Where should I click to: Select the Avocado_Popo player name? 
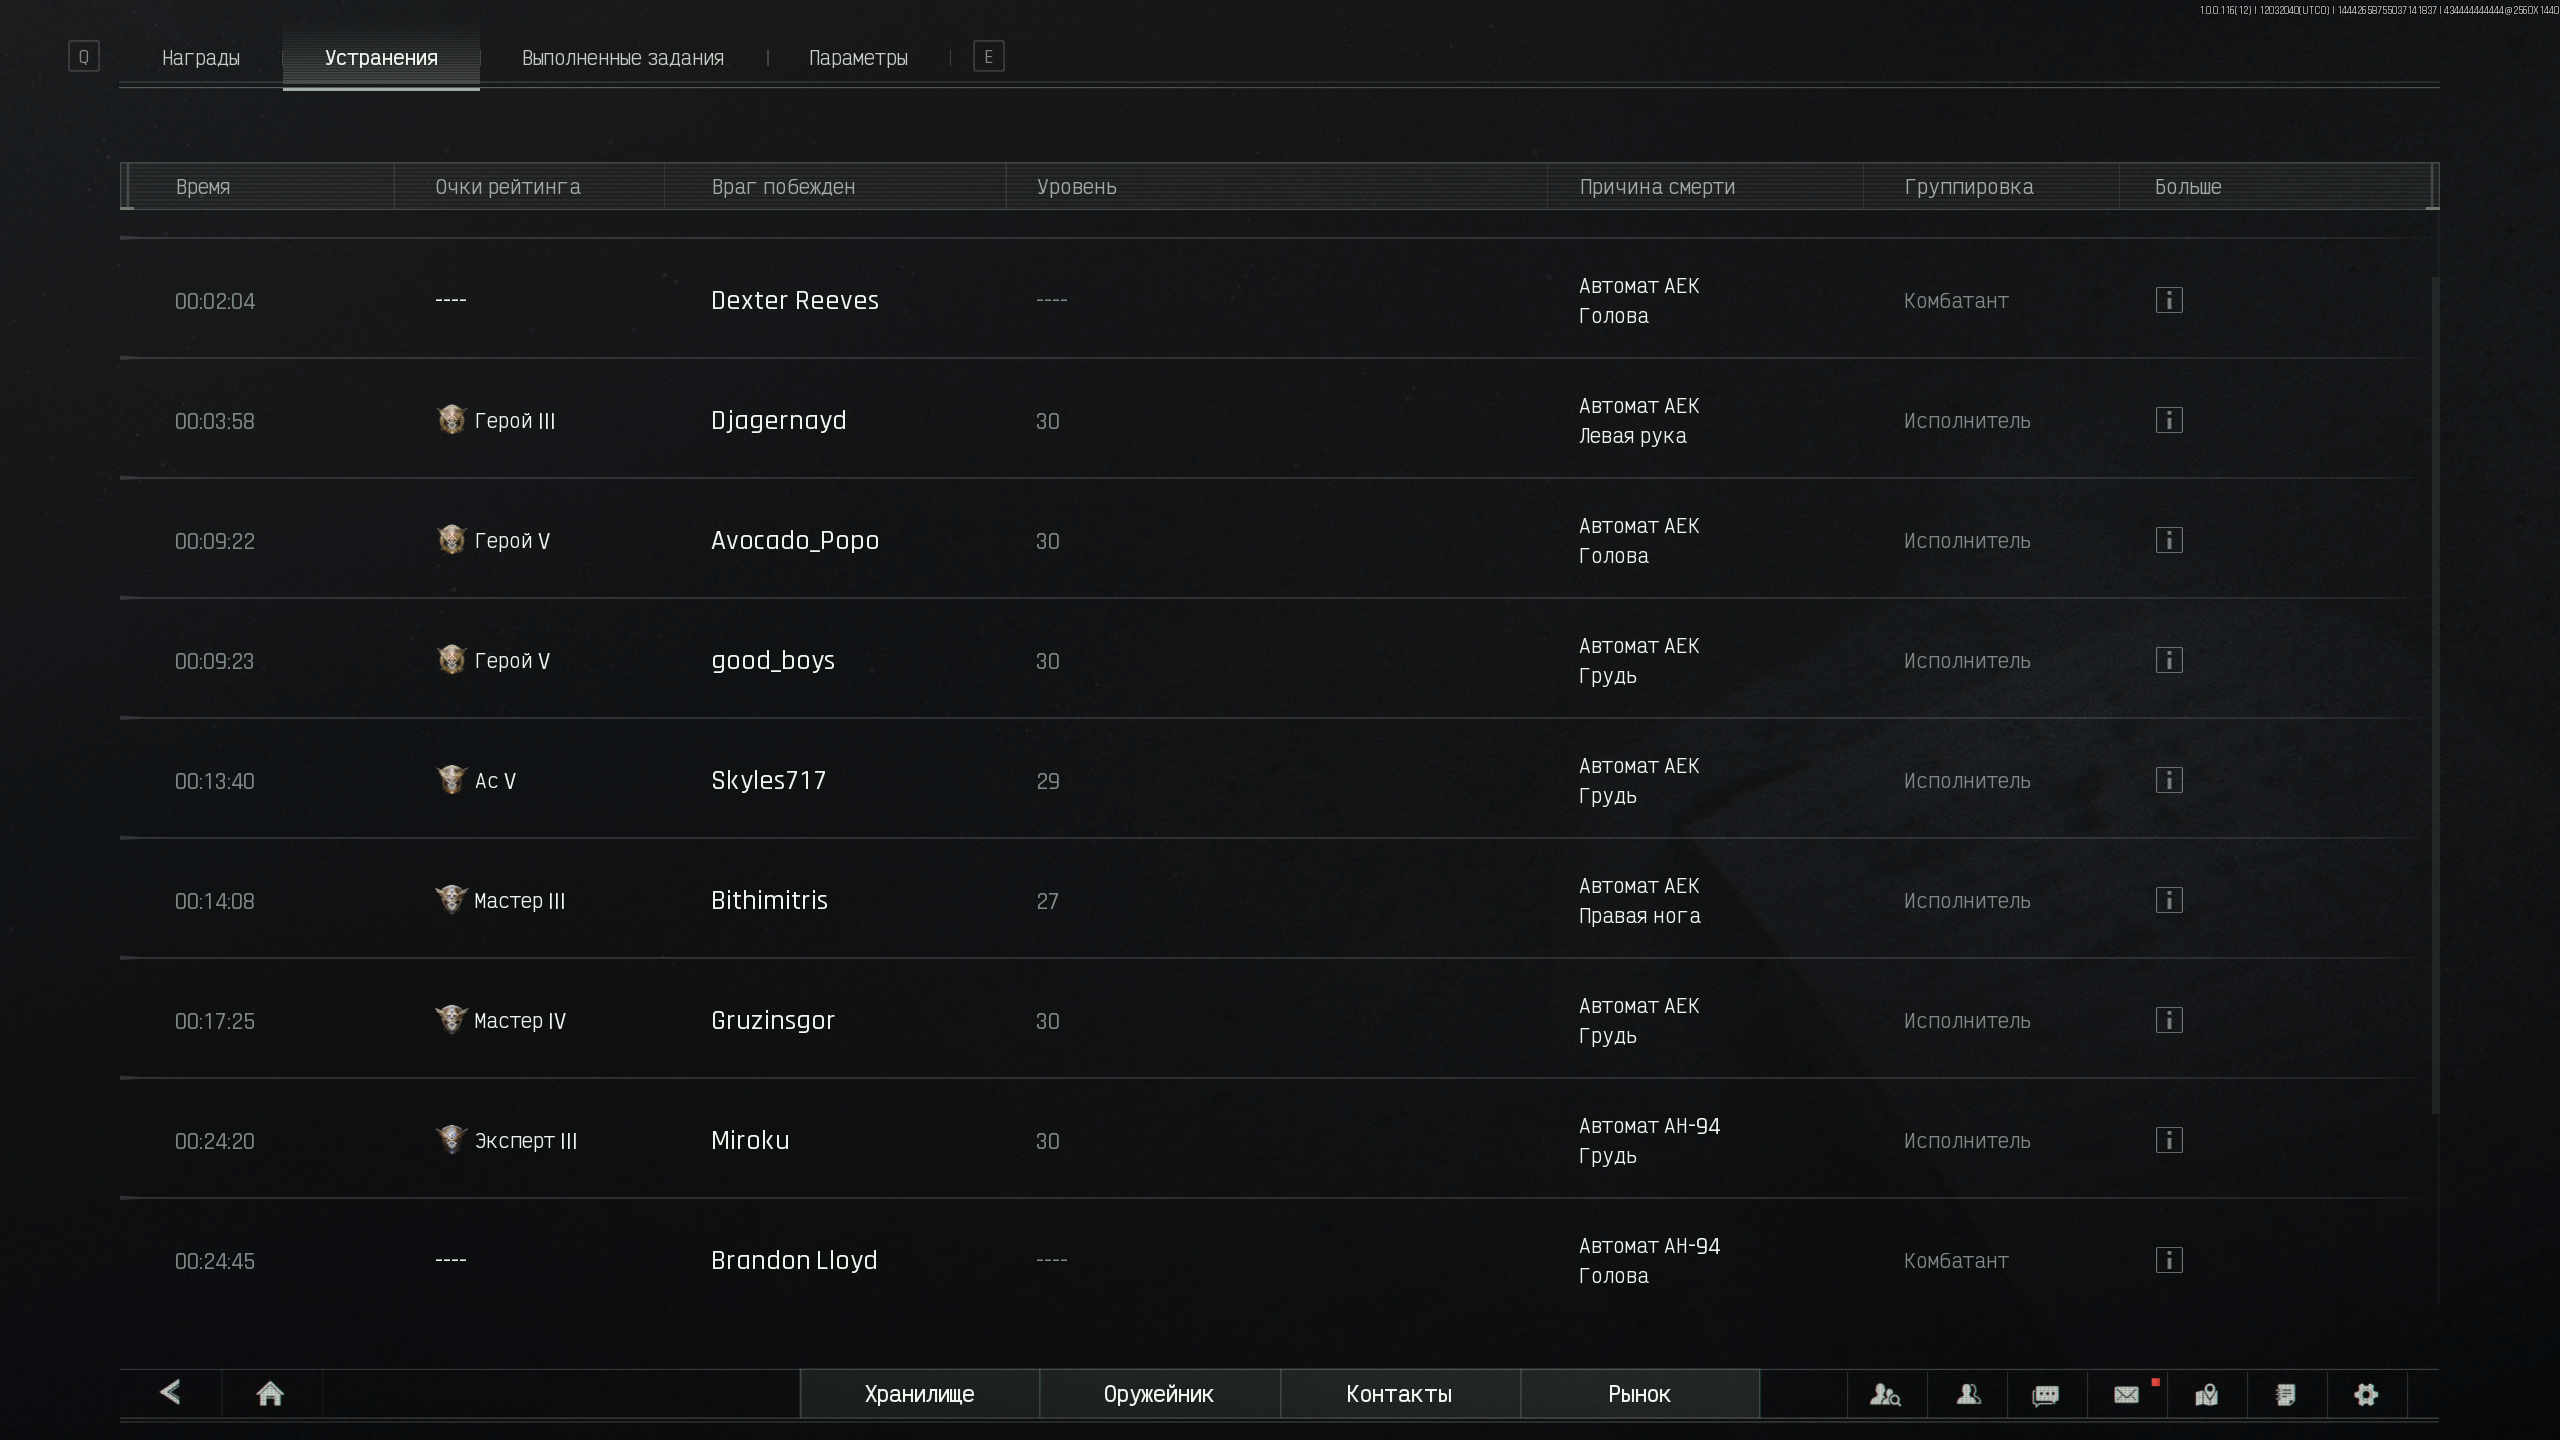coord(795,540)
